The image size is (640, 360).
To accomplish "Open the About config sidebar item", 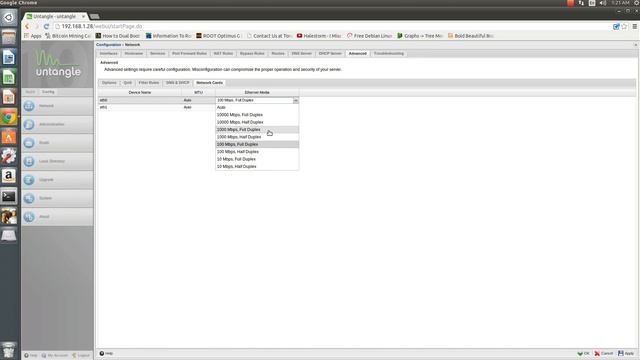I will point(58,217).
